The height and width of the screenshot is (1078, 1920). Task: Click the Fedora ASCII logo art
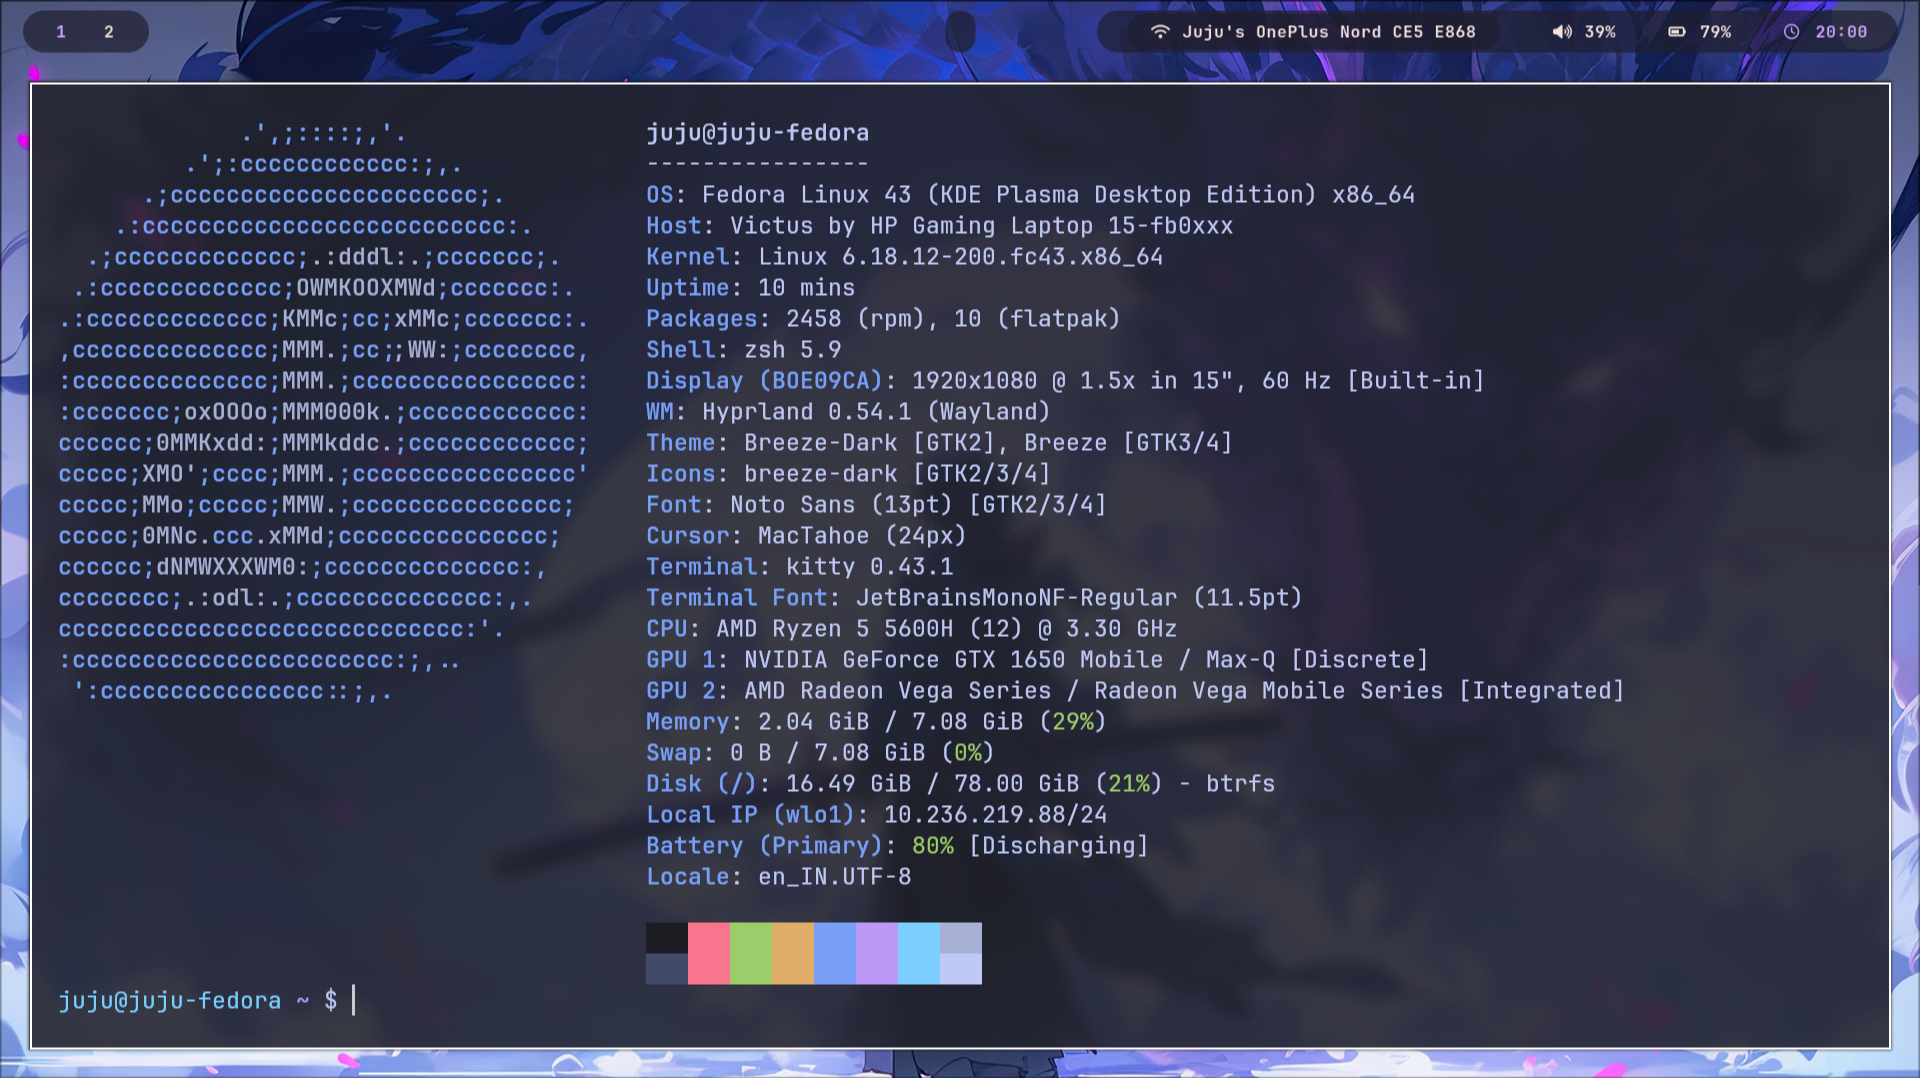click(323, 412)
